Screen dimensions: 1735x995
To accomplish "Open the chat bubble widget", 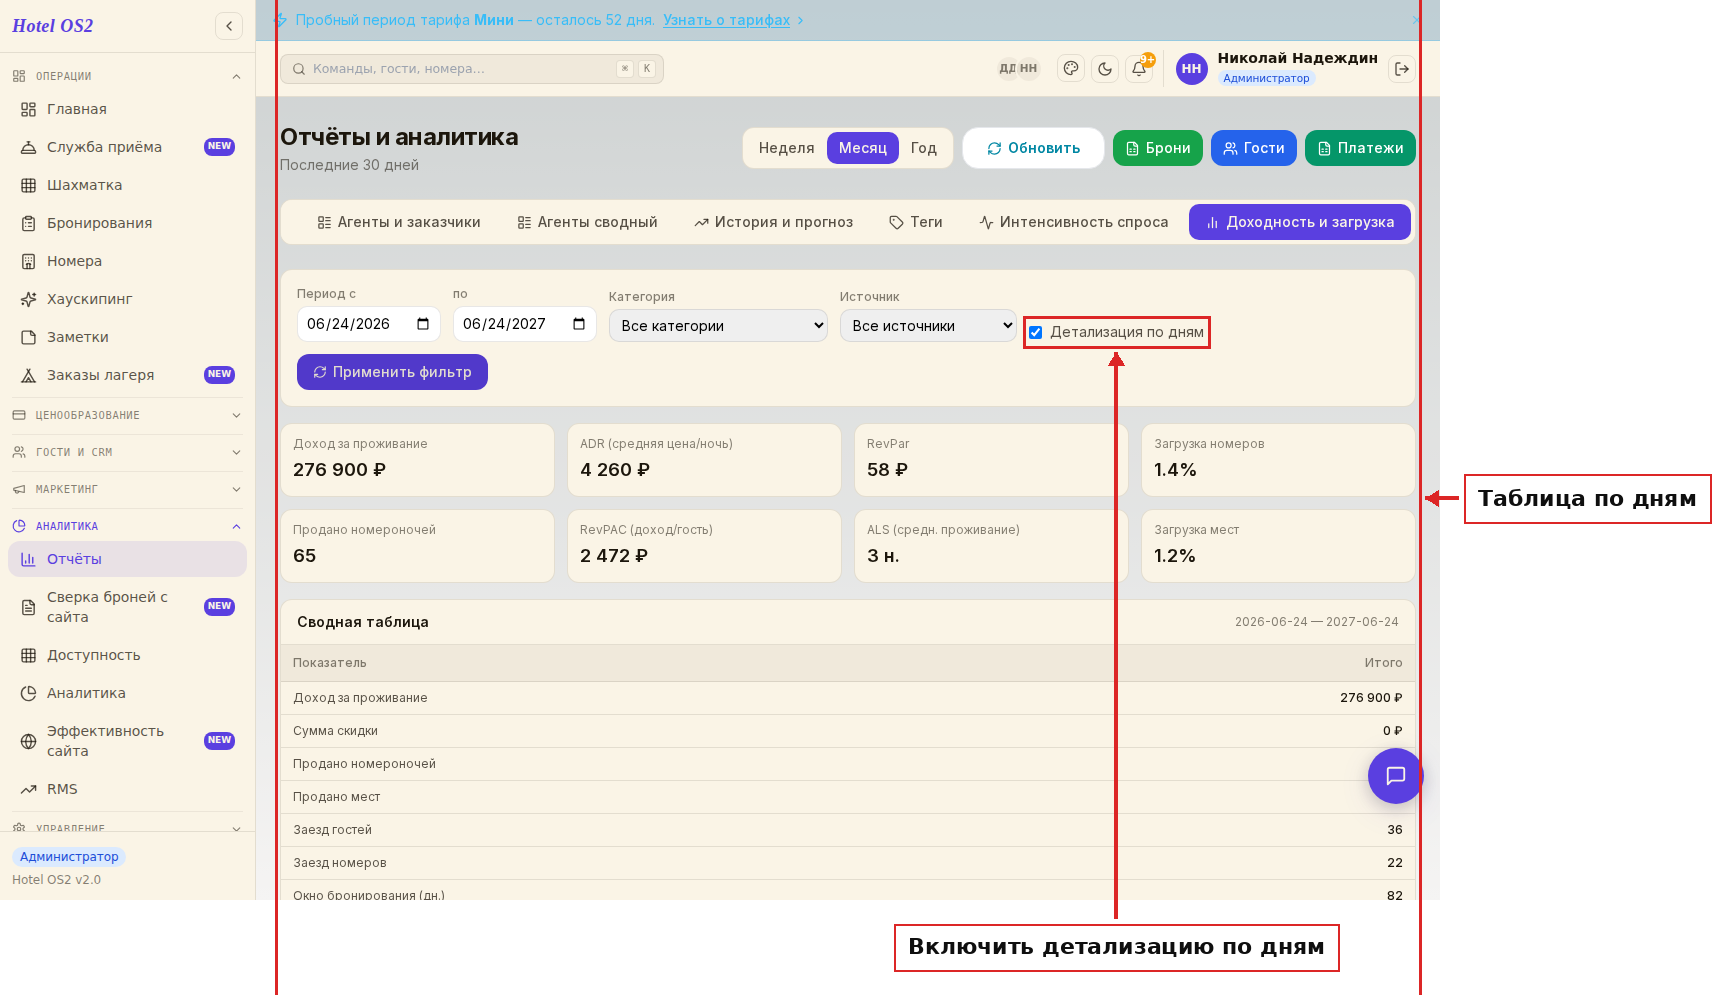I will 1395,776.
